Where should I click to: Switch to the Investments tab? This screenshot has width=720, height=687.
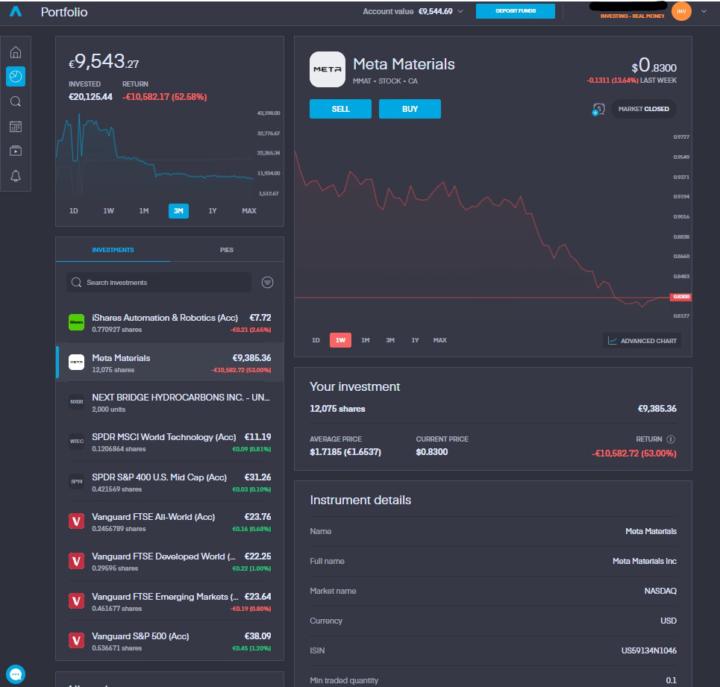click(x=113, y=250)
